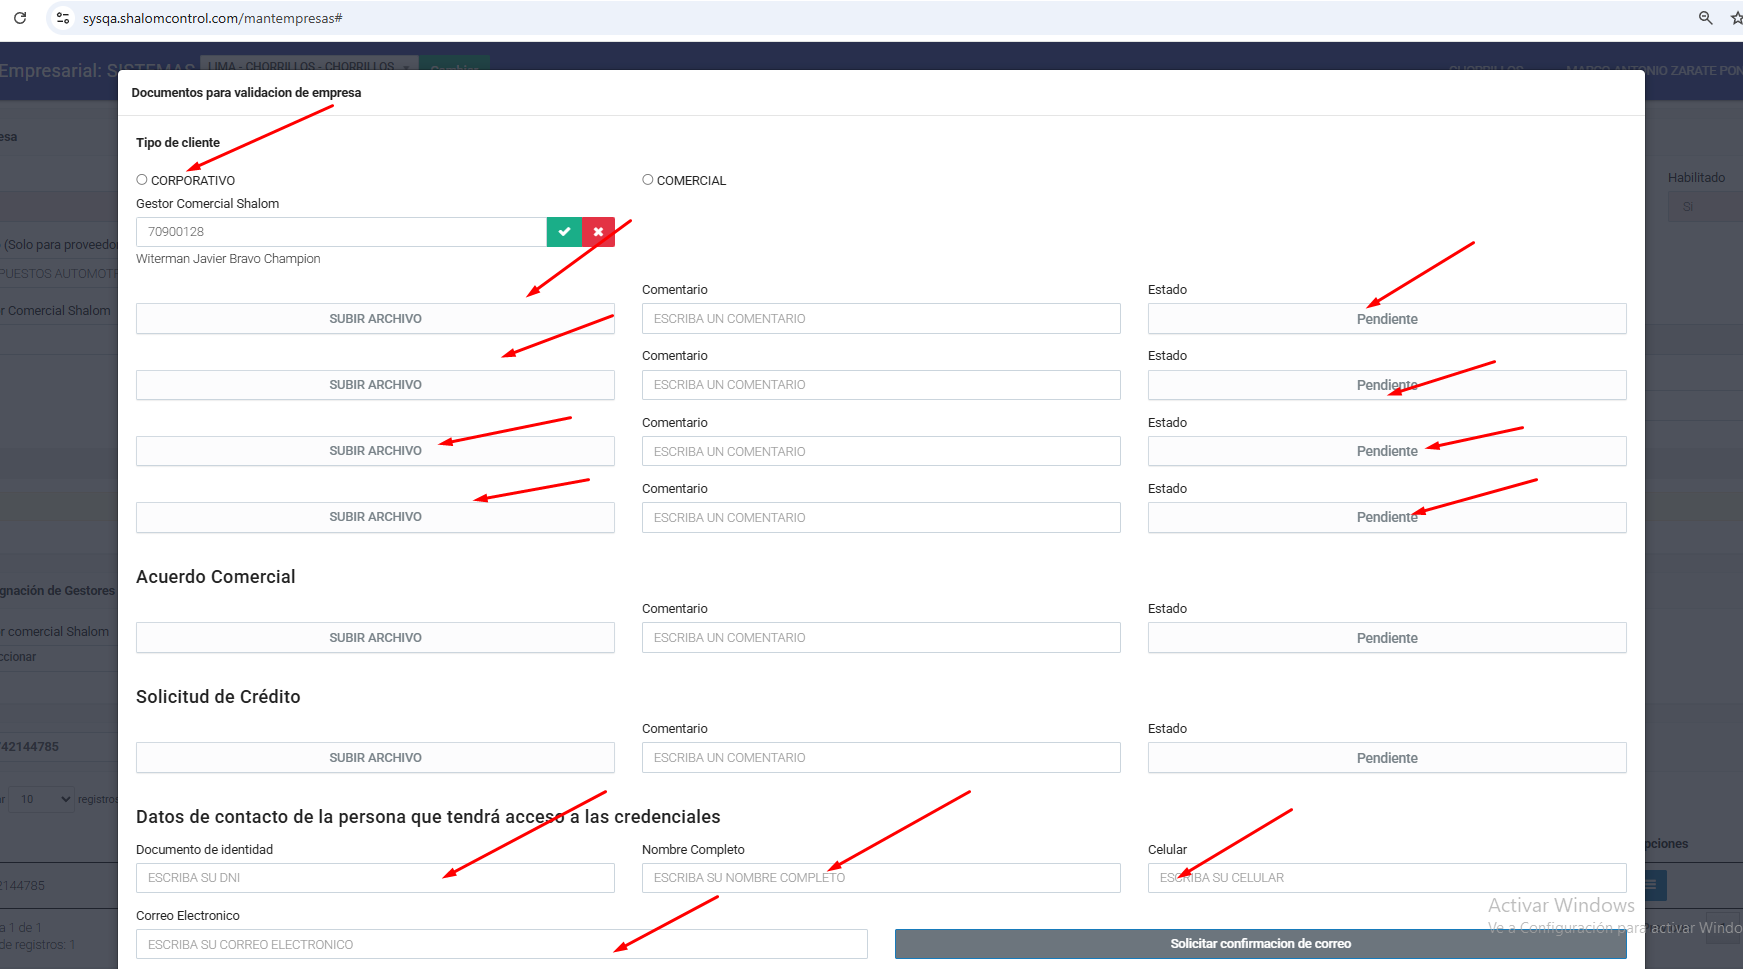This screenshot has width=1743, height=969.
Task: Click Pendiente status under Acuerdo Comercial
Action: (1386, 638)
